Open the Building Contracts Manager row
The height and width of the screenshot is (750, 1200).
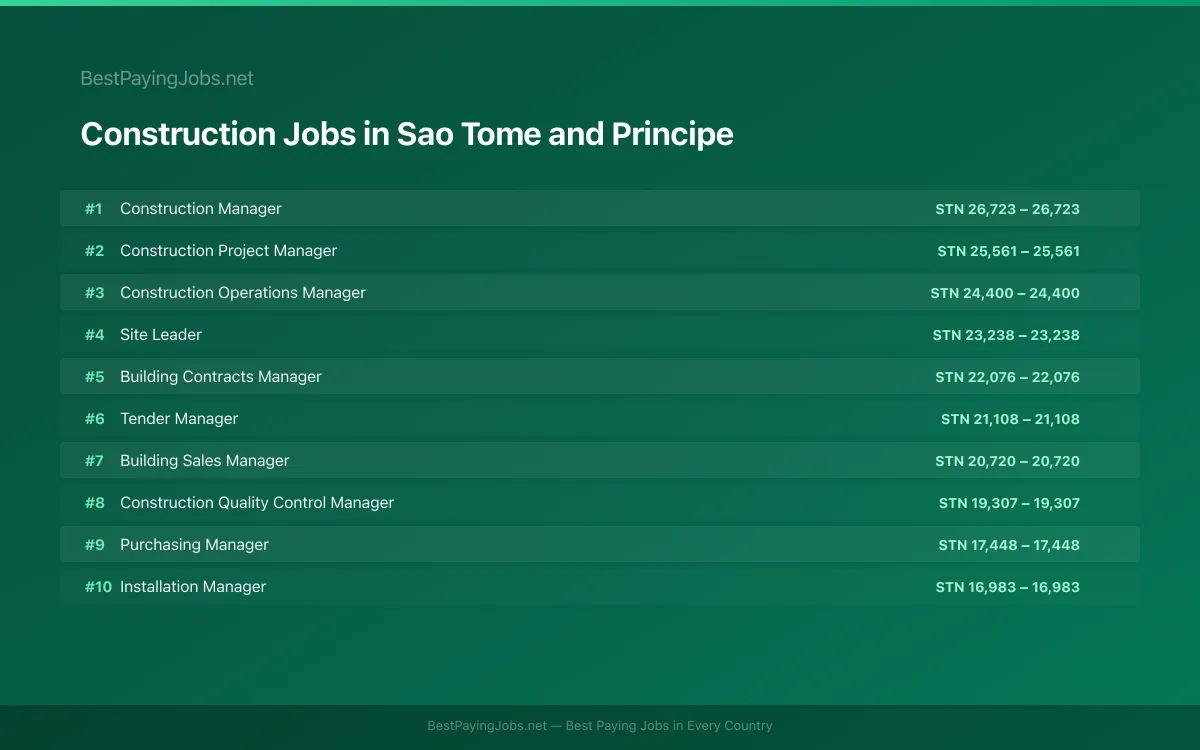click(x=600, y=376)
